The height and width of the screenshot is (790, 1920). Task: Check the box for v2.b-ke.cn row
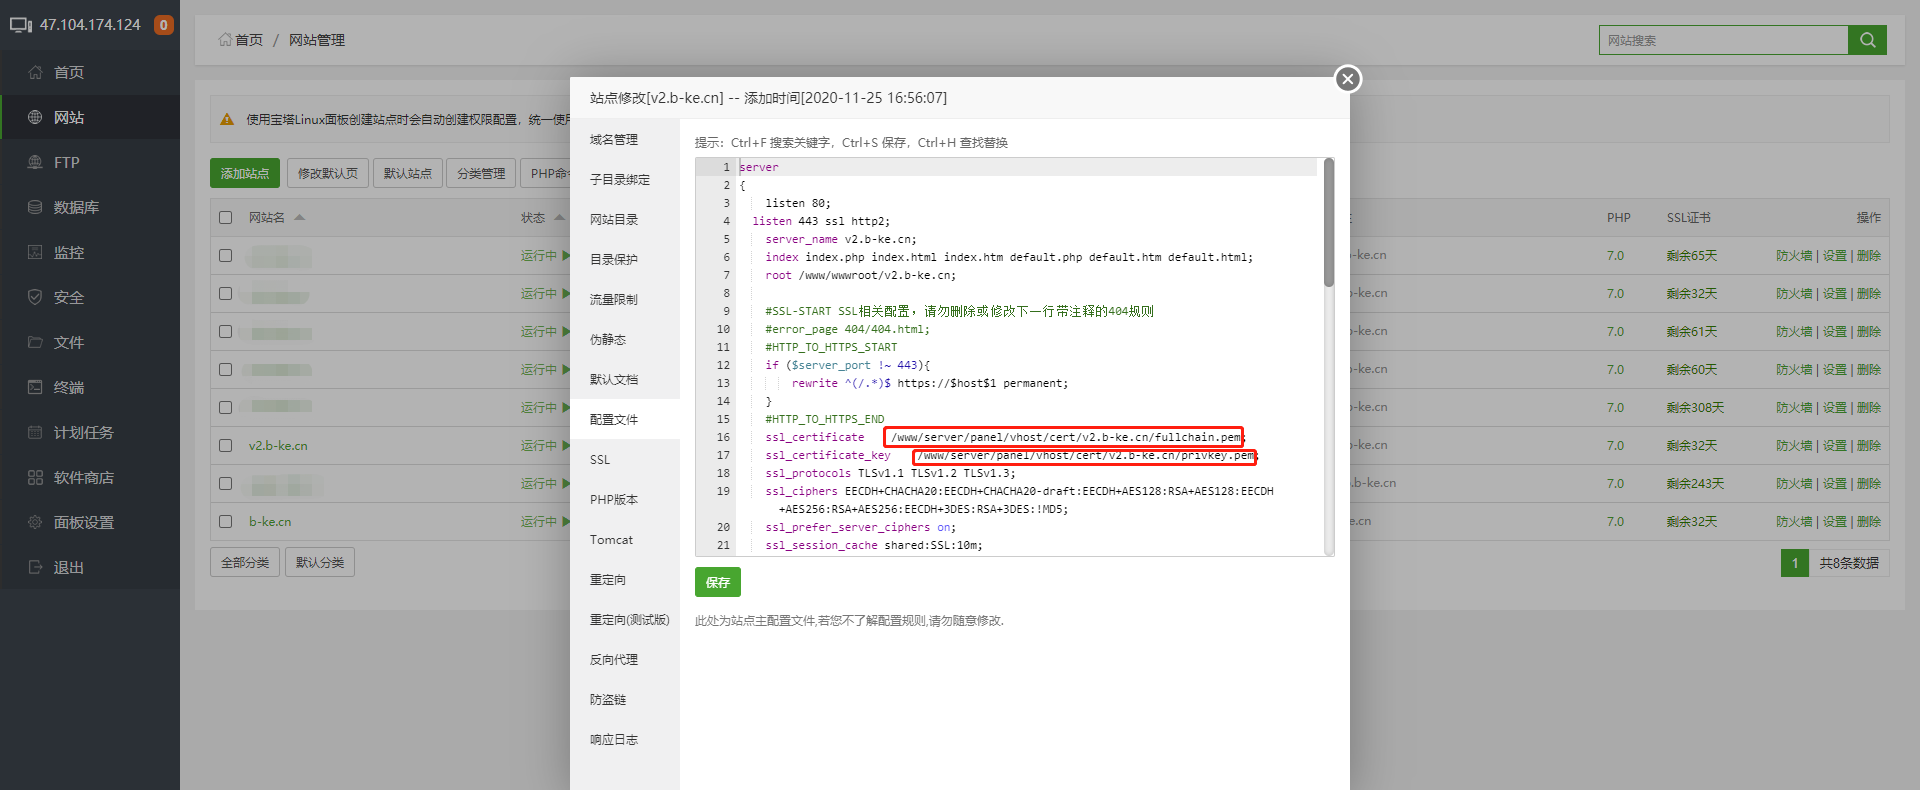226,446
